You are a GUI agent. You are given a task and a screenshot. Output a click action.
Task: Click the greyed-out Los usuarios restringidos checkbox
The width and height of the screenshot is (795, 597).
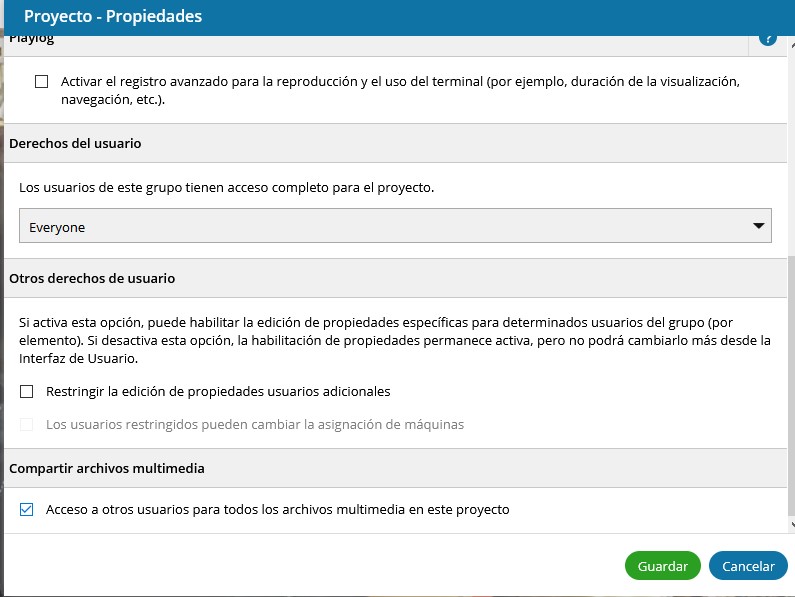27,424
